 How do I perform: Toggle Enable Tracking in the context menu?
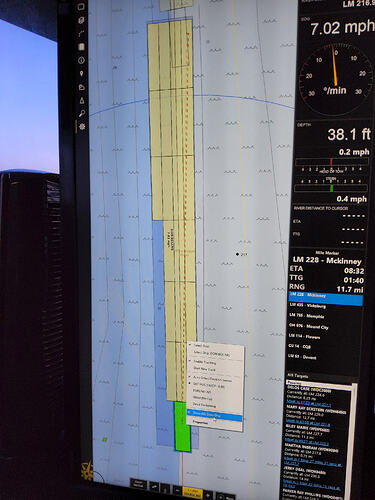(x=216, y=362)
